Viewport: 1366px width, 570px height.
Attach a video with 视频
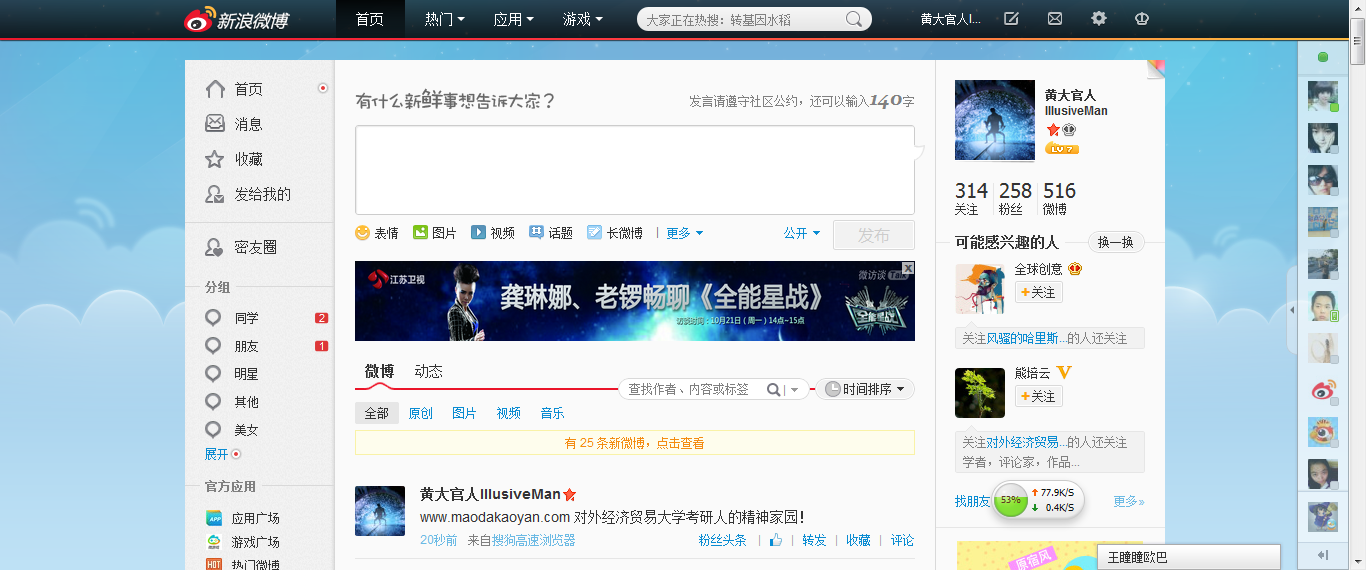point(493,233)
